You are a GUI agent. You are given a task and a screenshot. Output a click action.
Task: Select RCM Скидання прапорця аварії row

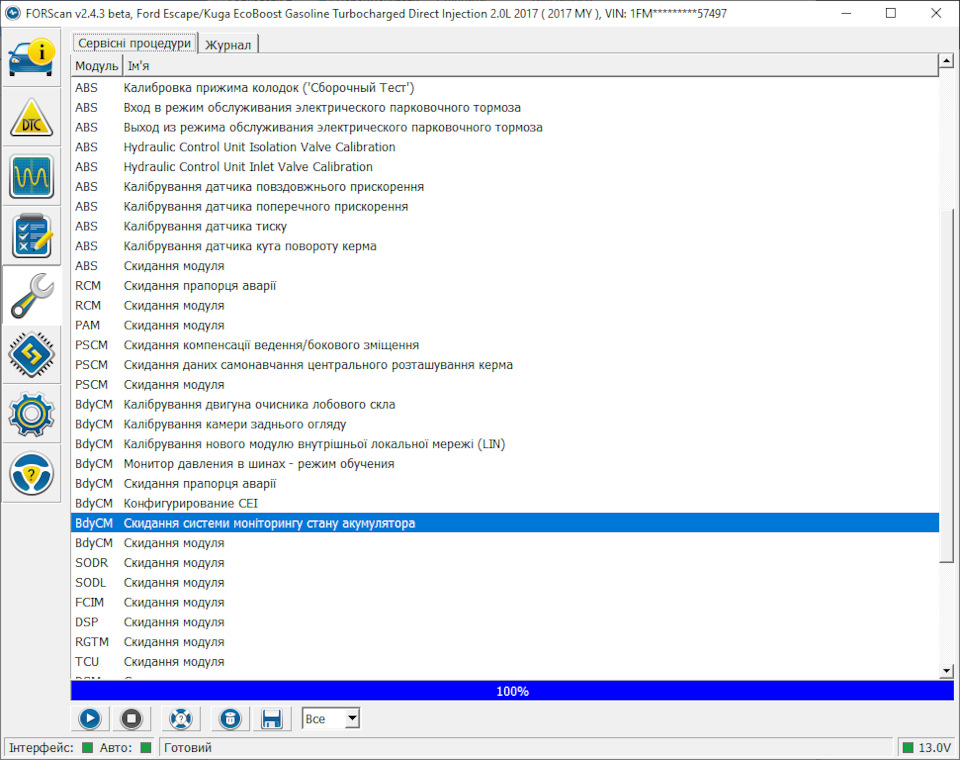click(505, 285)
